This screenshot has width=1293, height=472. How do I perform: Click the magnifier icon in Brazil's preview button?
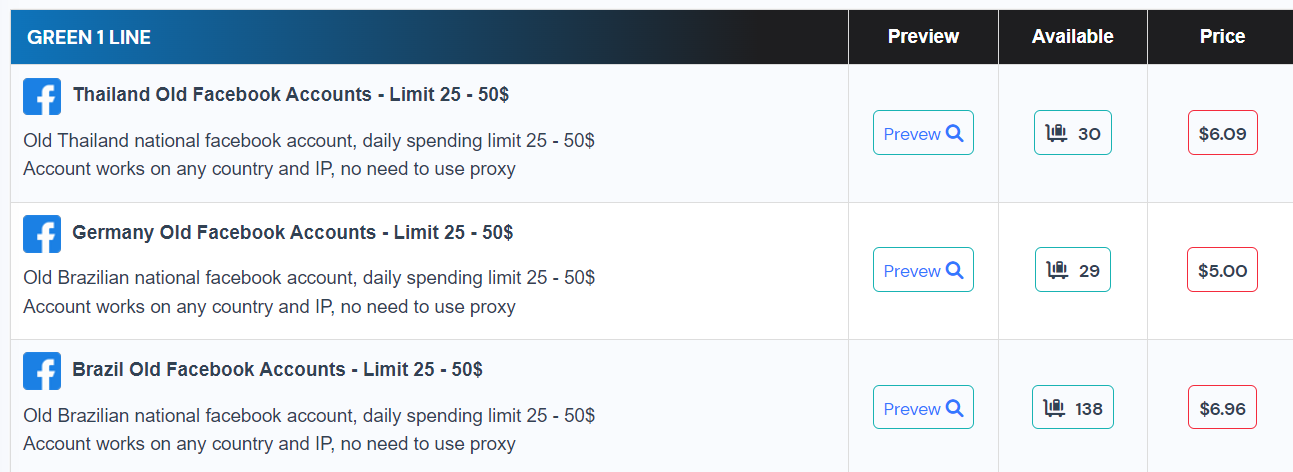(954, 408)
